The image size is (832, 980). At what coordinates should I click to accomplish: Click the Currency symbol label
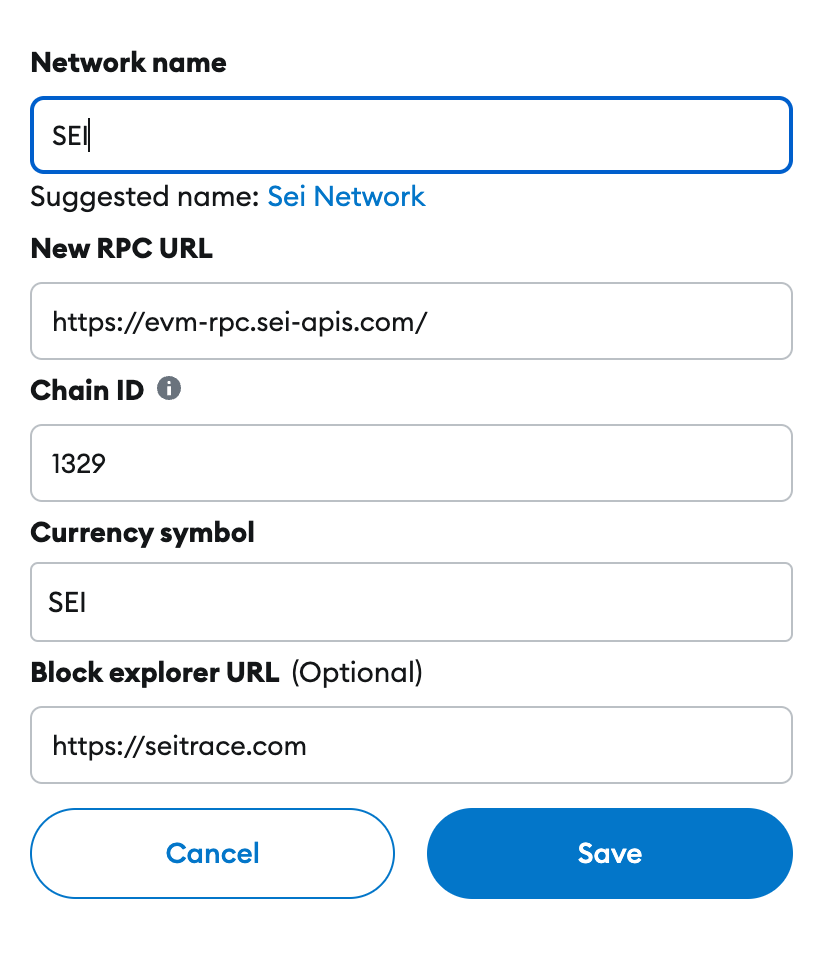tap(143, 533)
